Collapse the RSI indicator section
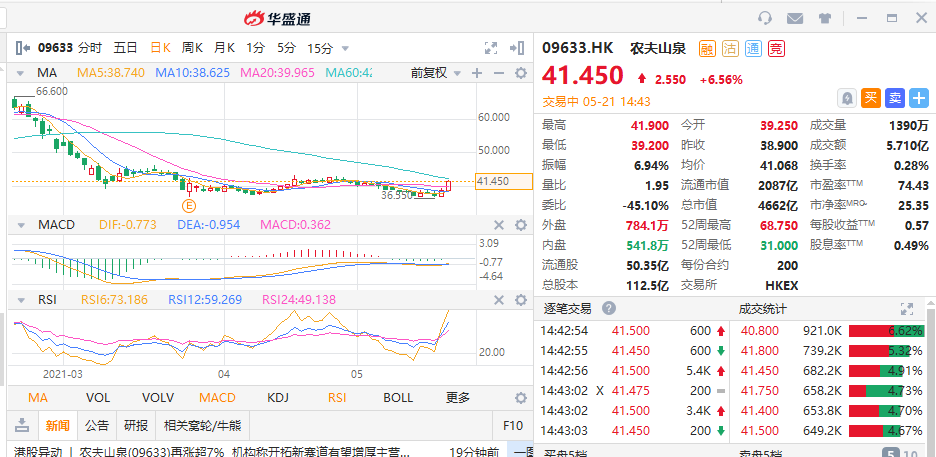Screen dimensions: 936x457 pyautogui.click(x=21, y=299)
